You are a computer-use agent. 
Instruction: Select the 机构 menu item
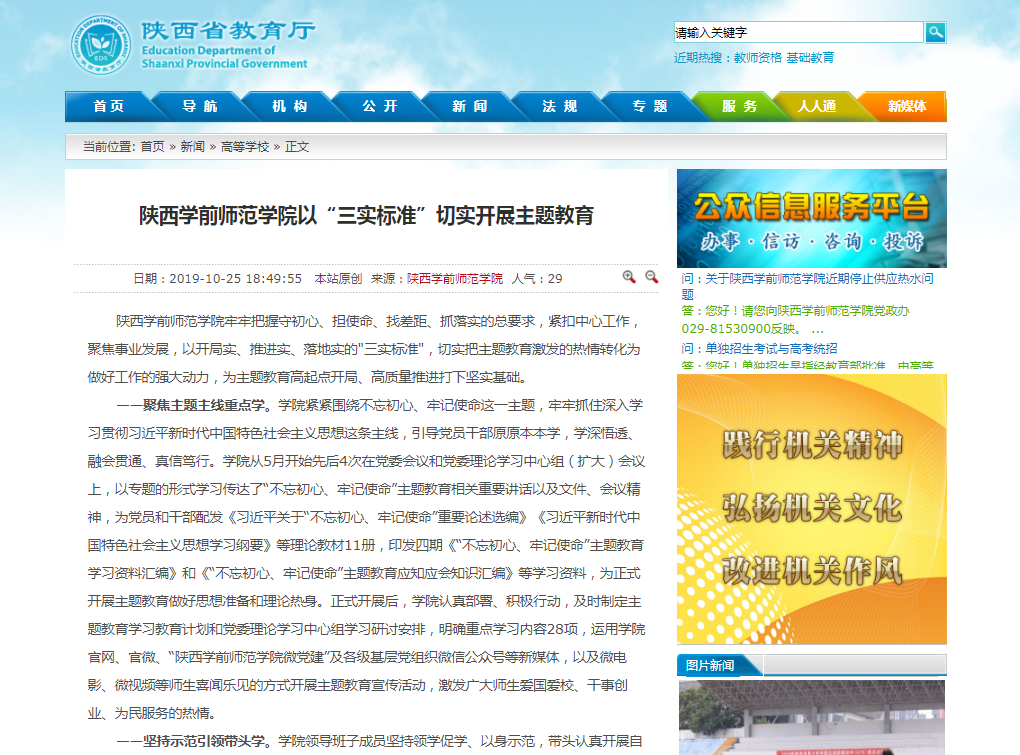coord(289,106)
